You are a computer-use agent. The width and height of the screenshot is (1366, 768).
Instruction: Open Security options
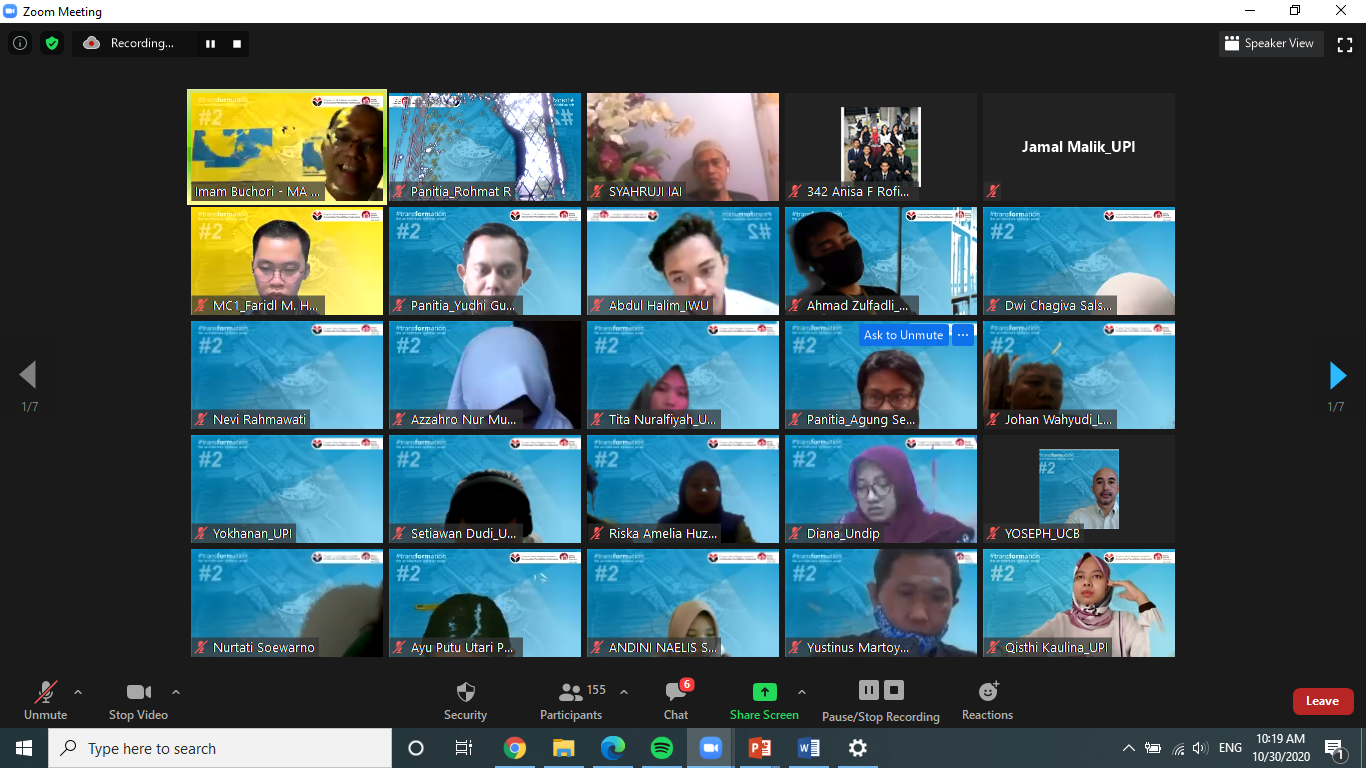click(465, 700)
